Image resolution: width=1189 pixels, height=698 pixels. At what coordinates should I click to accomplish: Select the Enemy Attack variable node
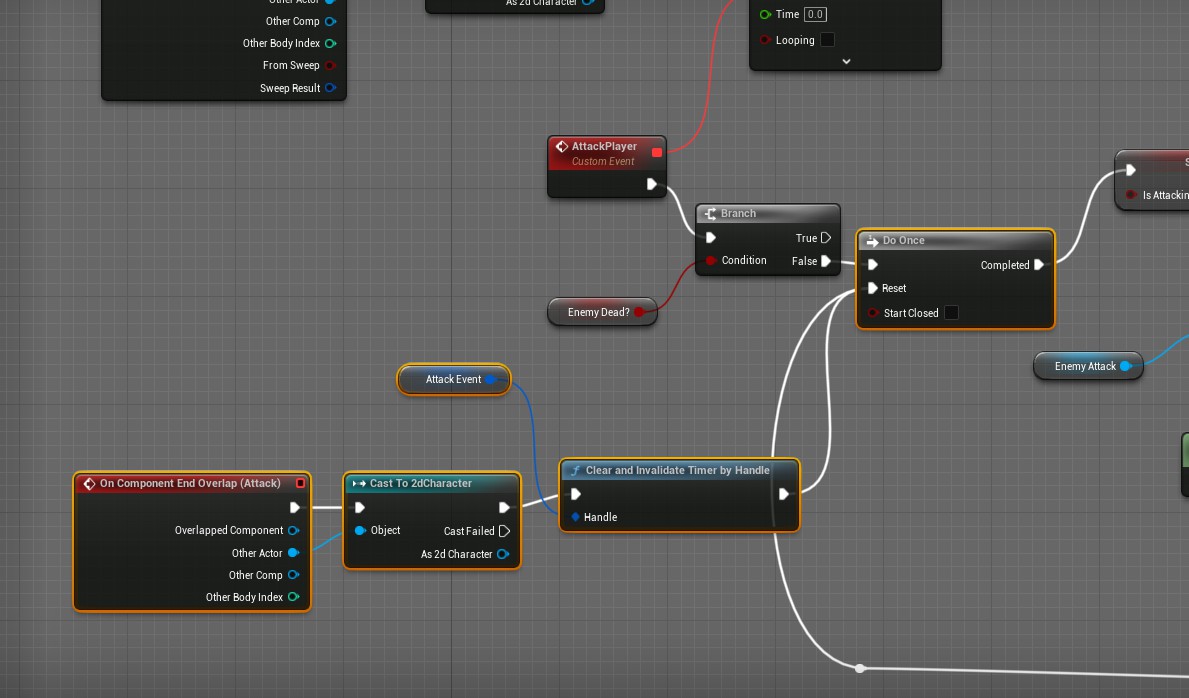coord(1084,366)
